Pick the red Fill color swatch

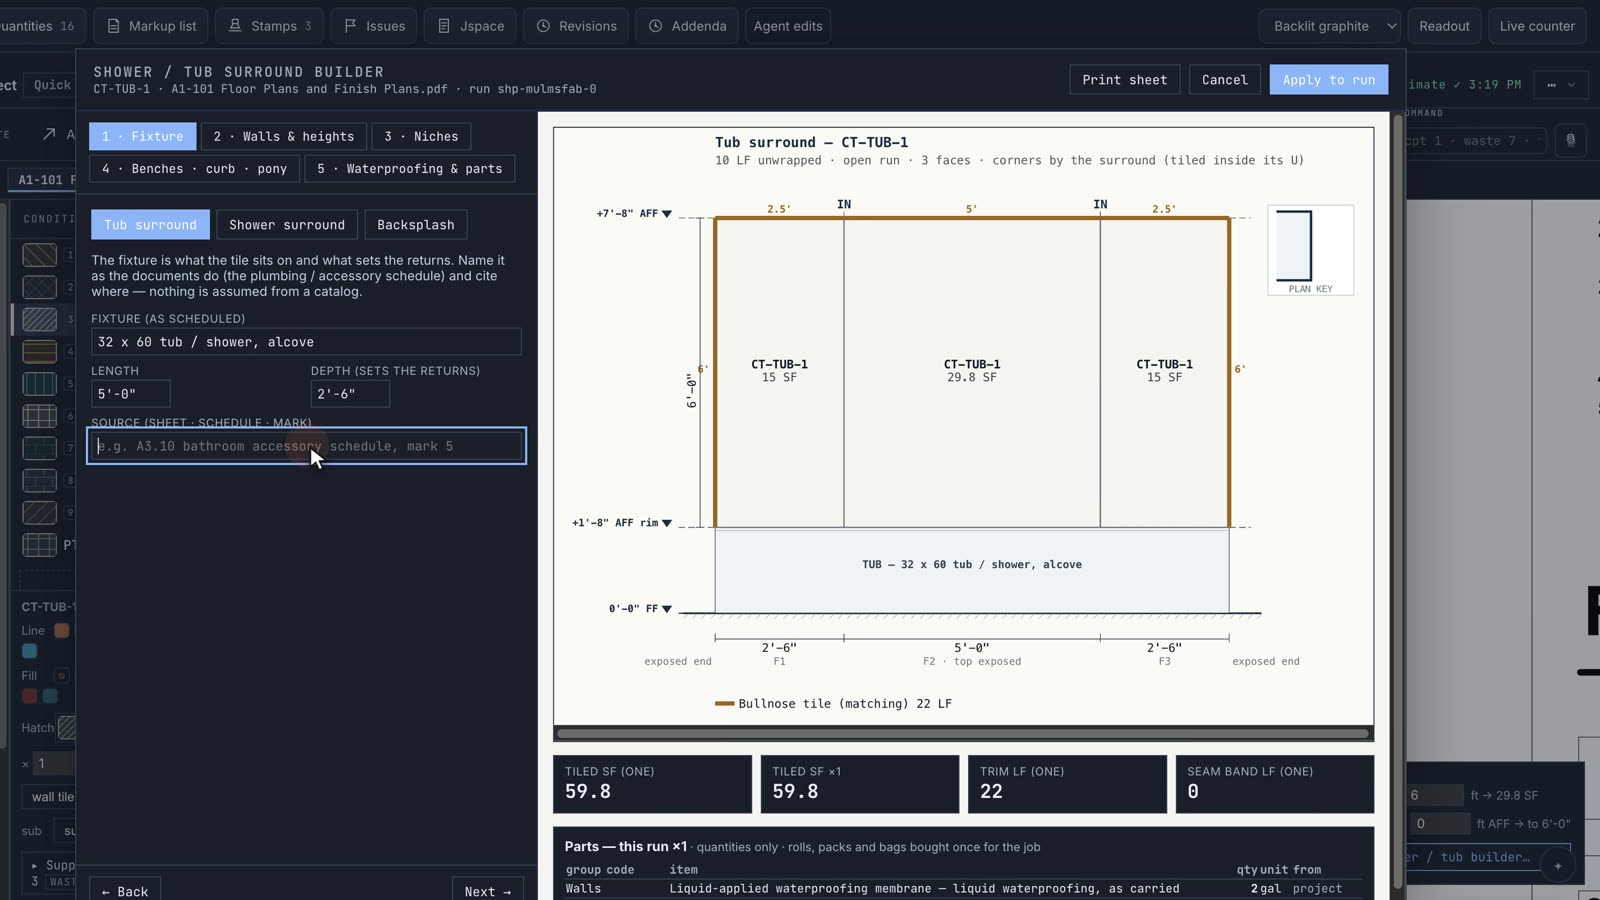click(x=30, y=696)
